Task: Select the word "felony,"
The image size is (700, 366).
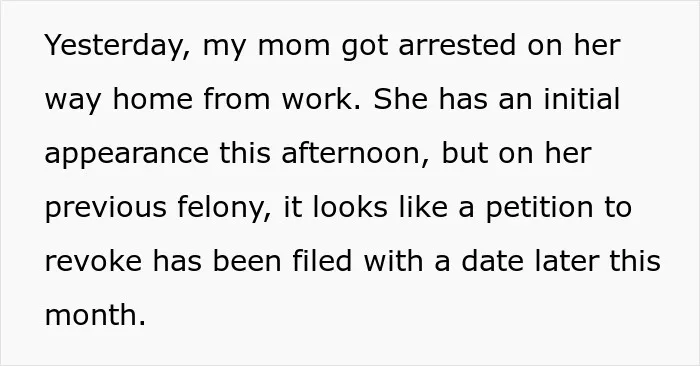Action: pyautogui.click(x=224, y=208)
